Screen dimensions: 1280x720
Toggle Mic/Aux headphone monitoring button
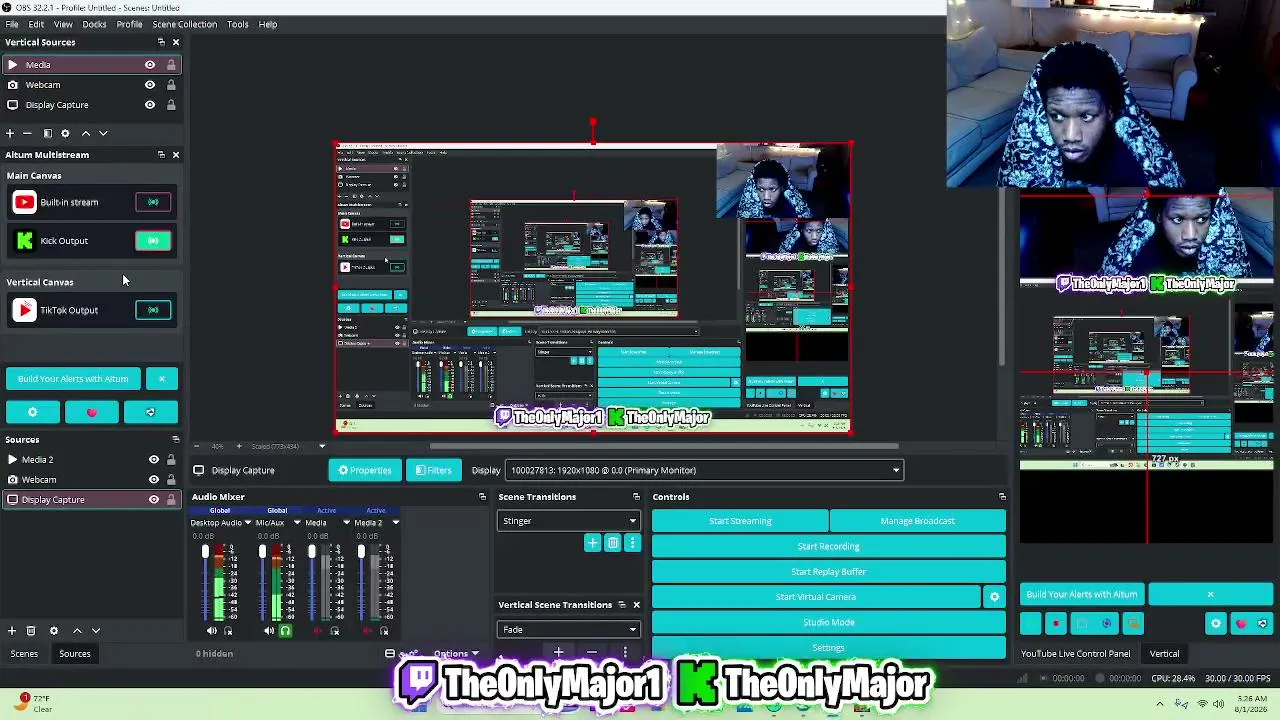pyautogui.click(x=285, y=631)
